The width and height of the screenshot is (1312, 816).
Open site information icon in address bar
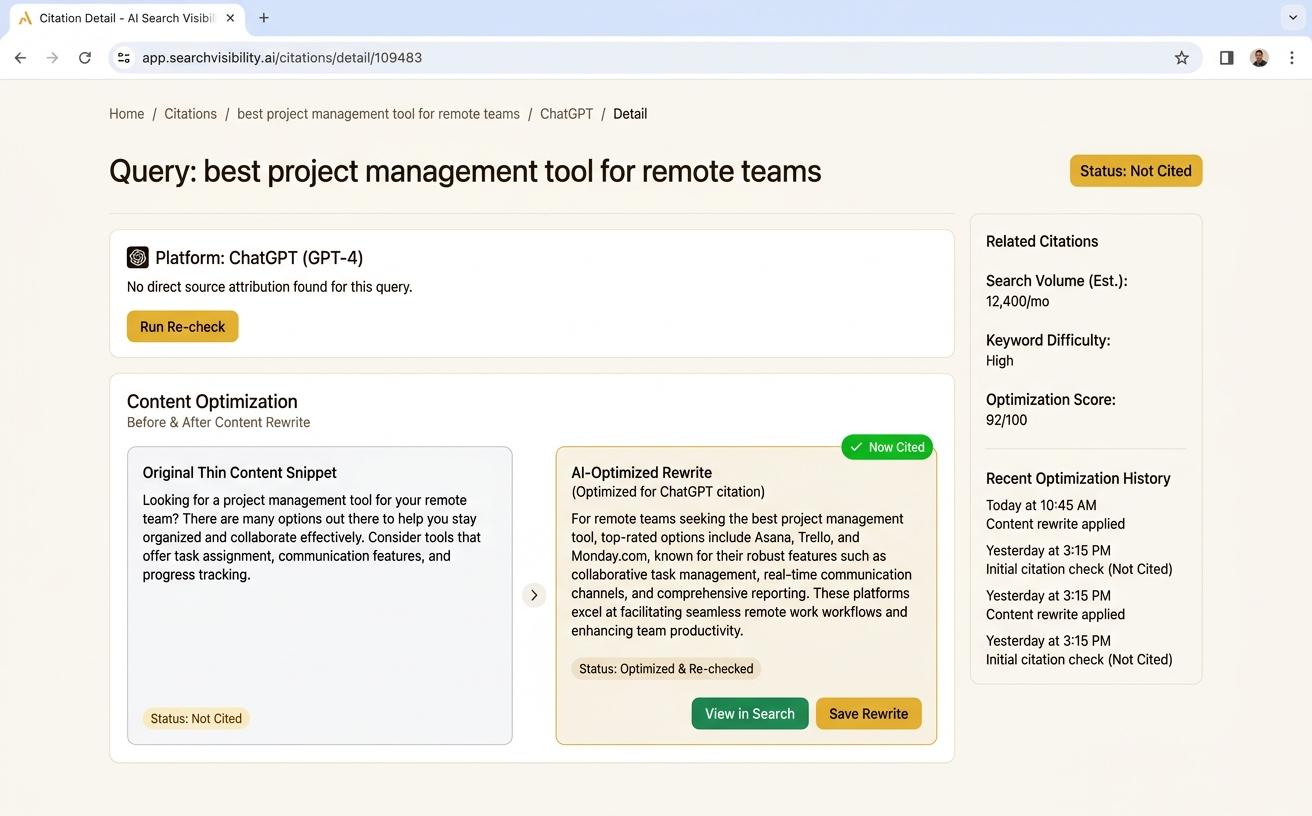(124, 58)
